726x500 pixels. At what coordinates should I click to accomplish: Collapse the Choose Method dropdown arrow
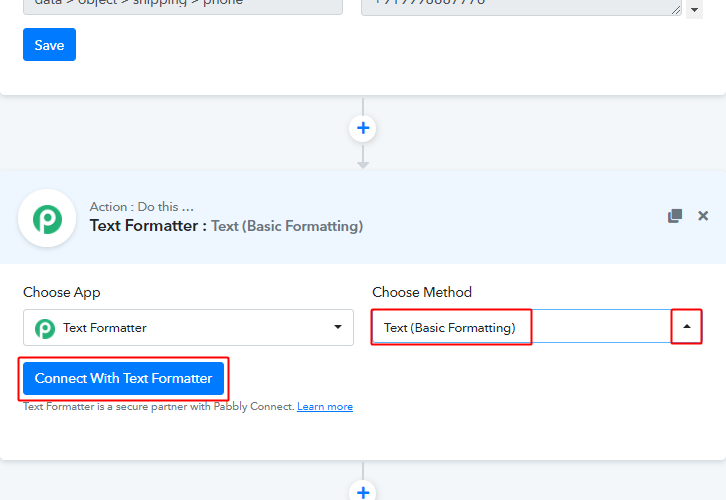[687, 326]
